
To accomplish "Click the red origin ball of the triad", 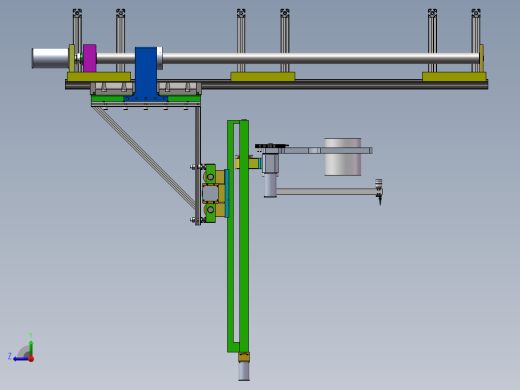I will point(31,359).
